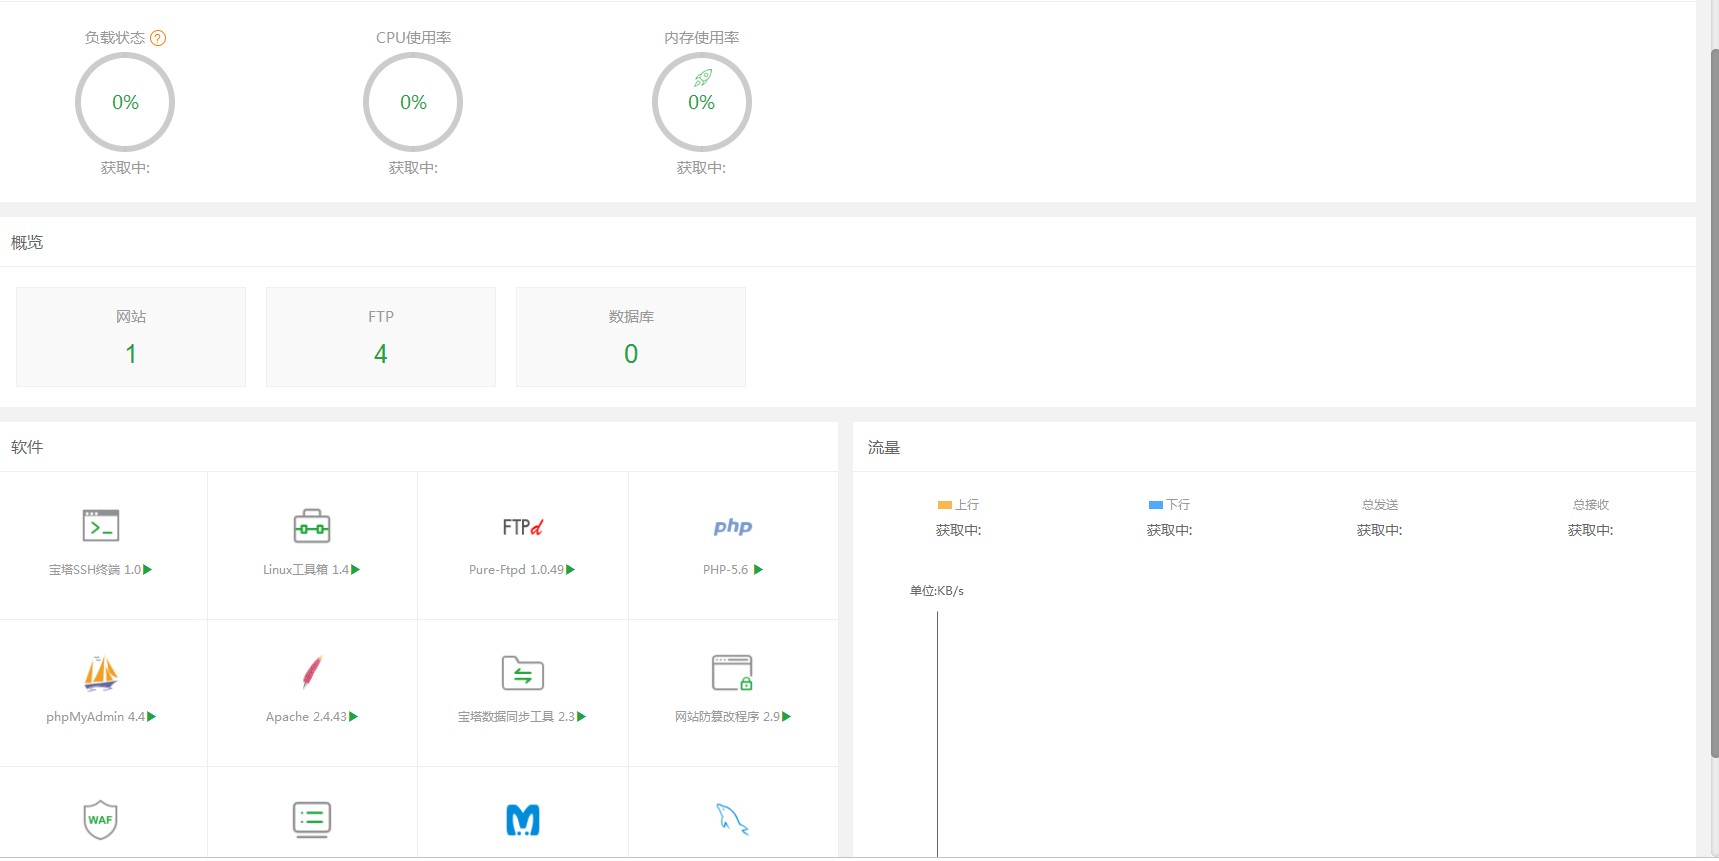This screenshot has width=1719, height=861.
Task: Click the 负载状态 help question mark icon
Action: click(158, 38)
